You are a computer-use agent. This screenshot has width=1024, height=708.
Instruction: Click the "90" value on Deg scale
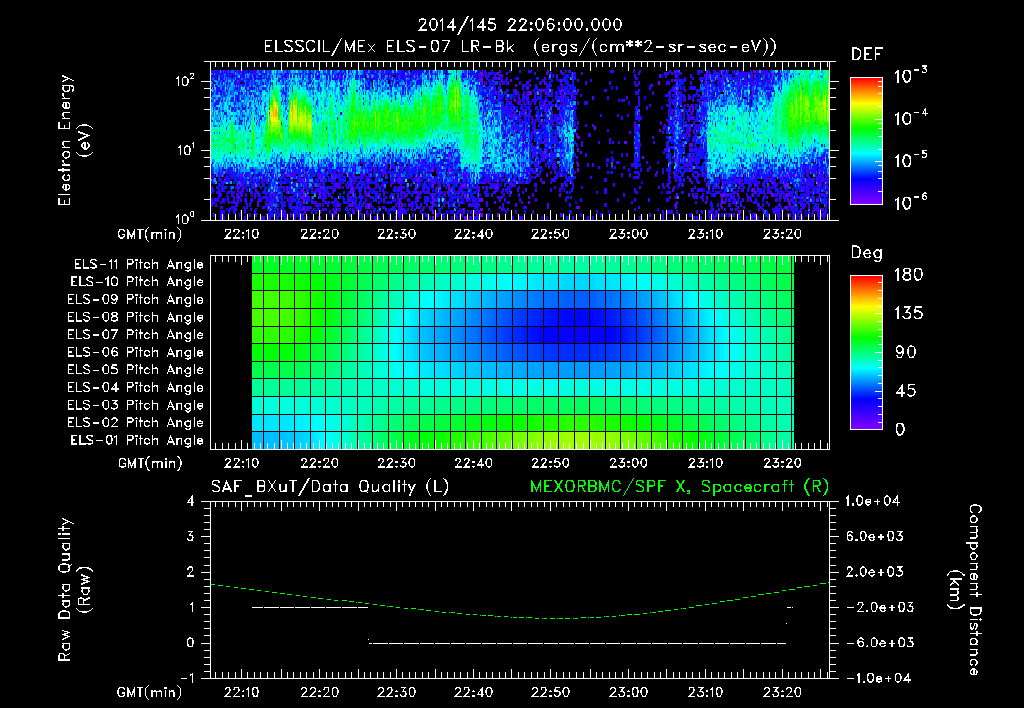pyautogui.click(x=906, y=353)
